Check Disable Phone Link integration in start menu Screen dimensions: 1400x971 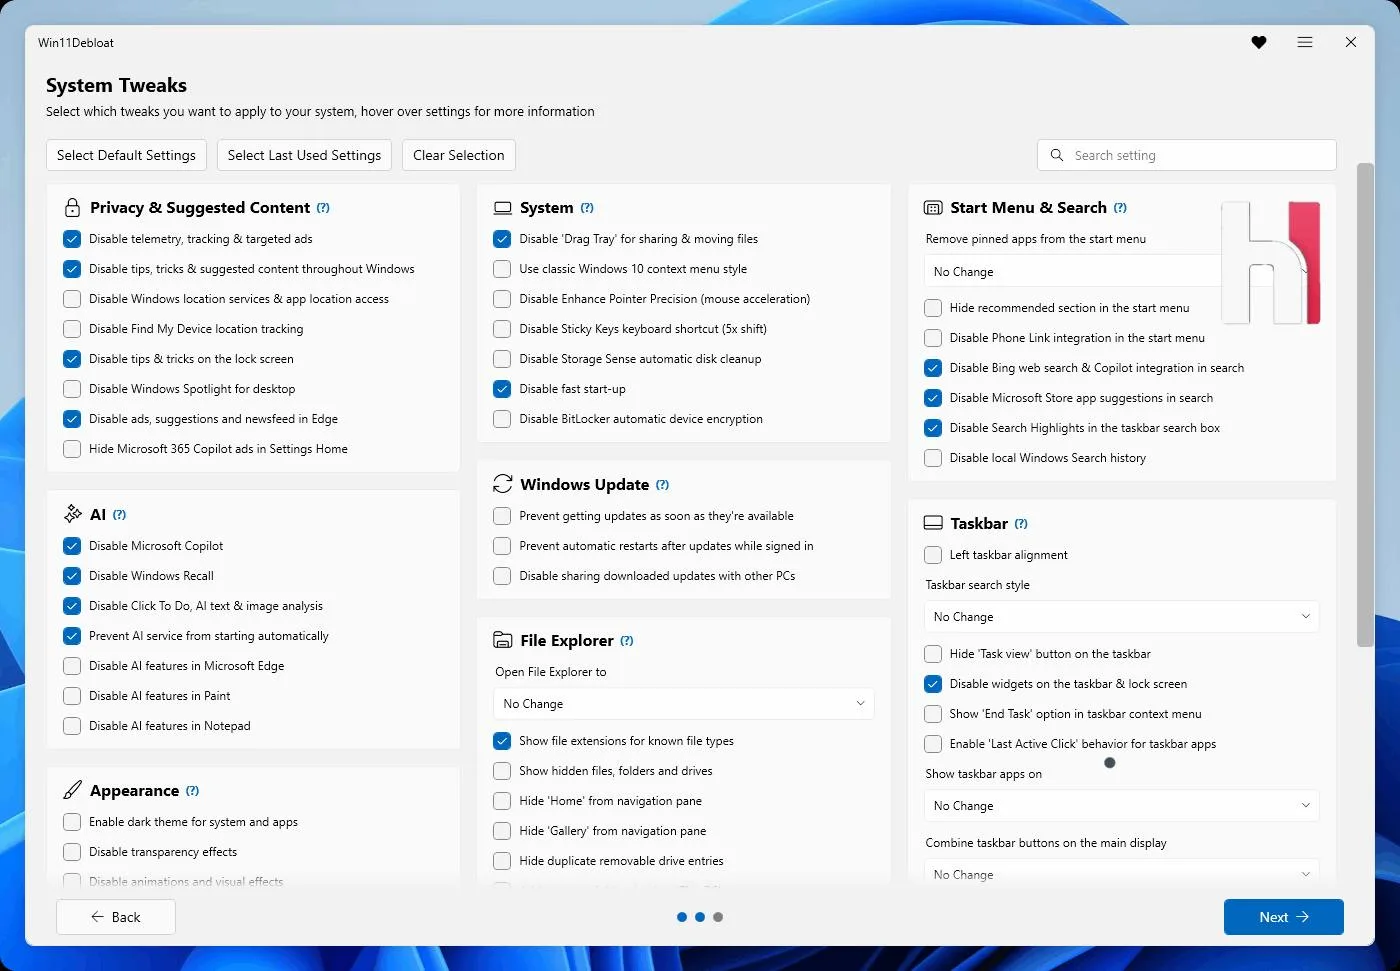tap(933, 338)
